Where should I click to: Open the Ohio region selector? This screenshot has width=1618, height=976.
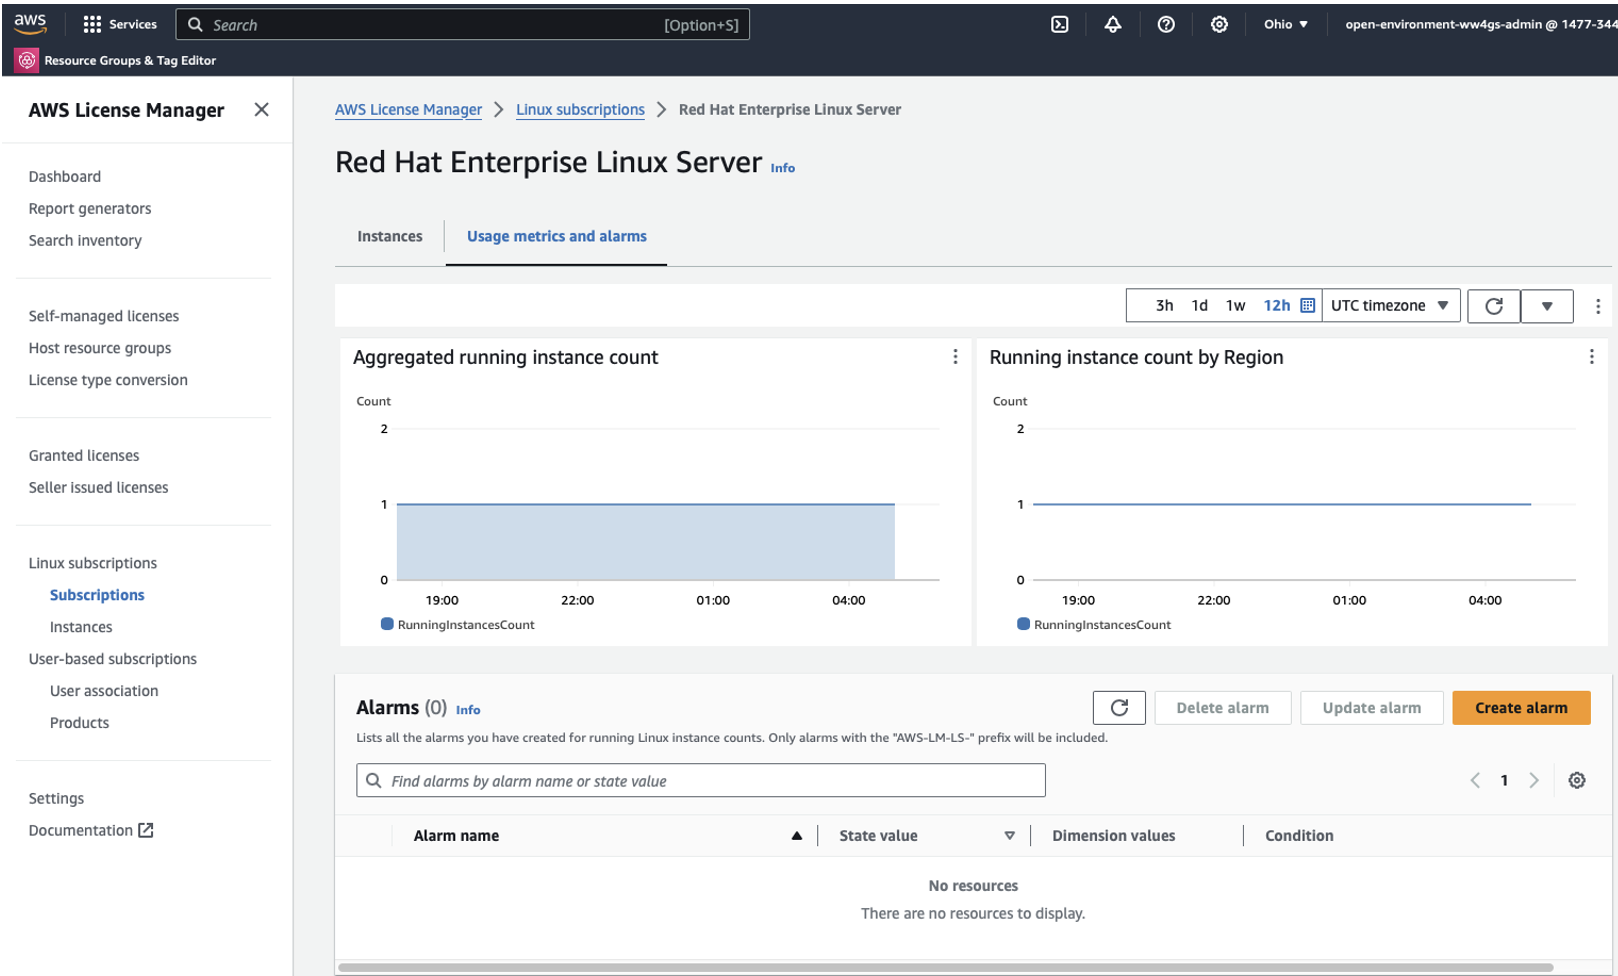click(1286, 24)
